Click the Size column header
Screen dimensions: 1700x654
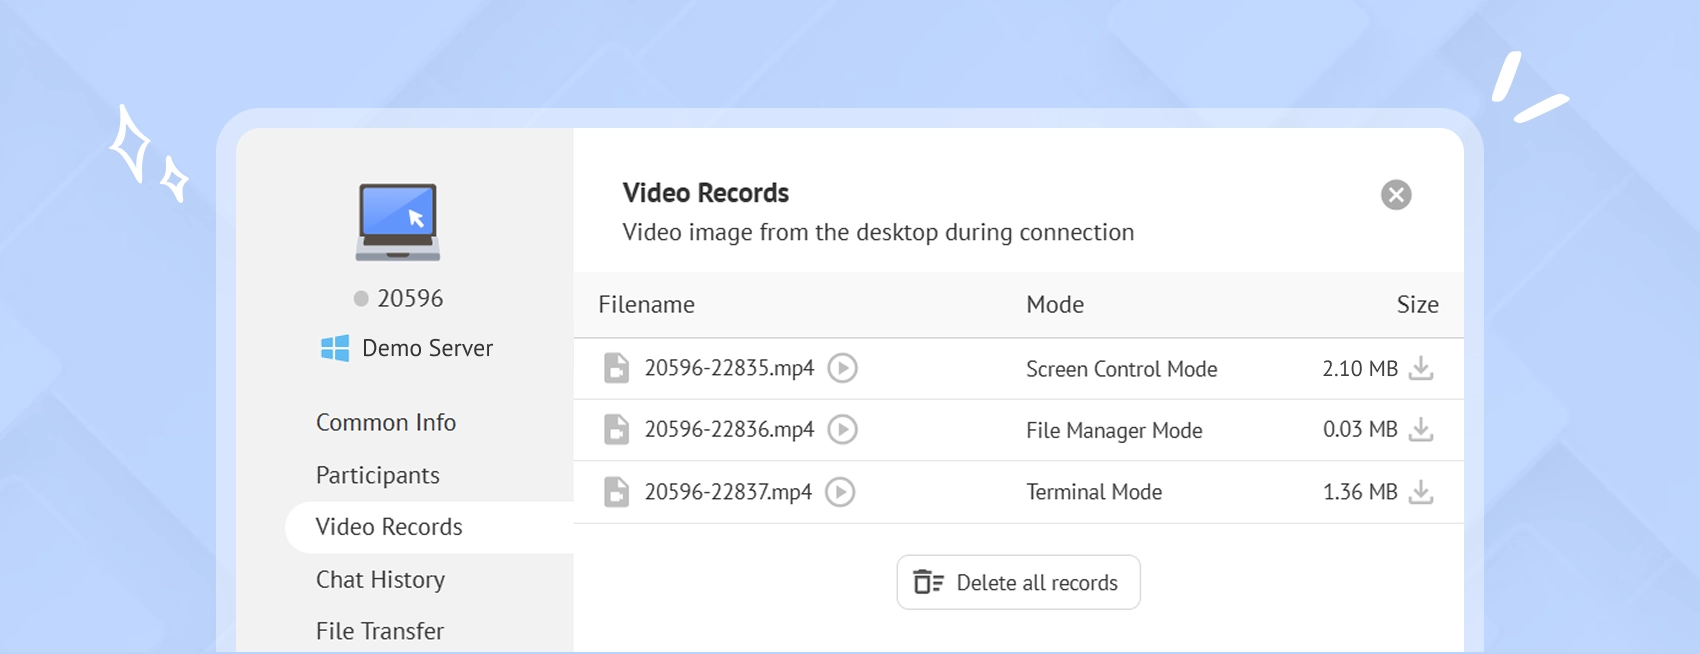pos(1417,305)
